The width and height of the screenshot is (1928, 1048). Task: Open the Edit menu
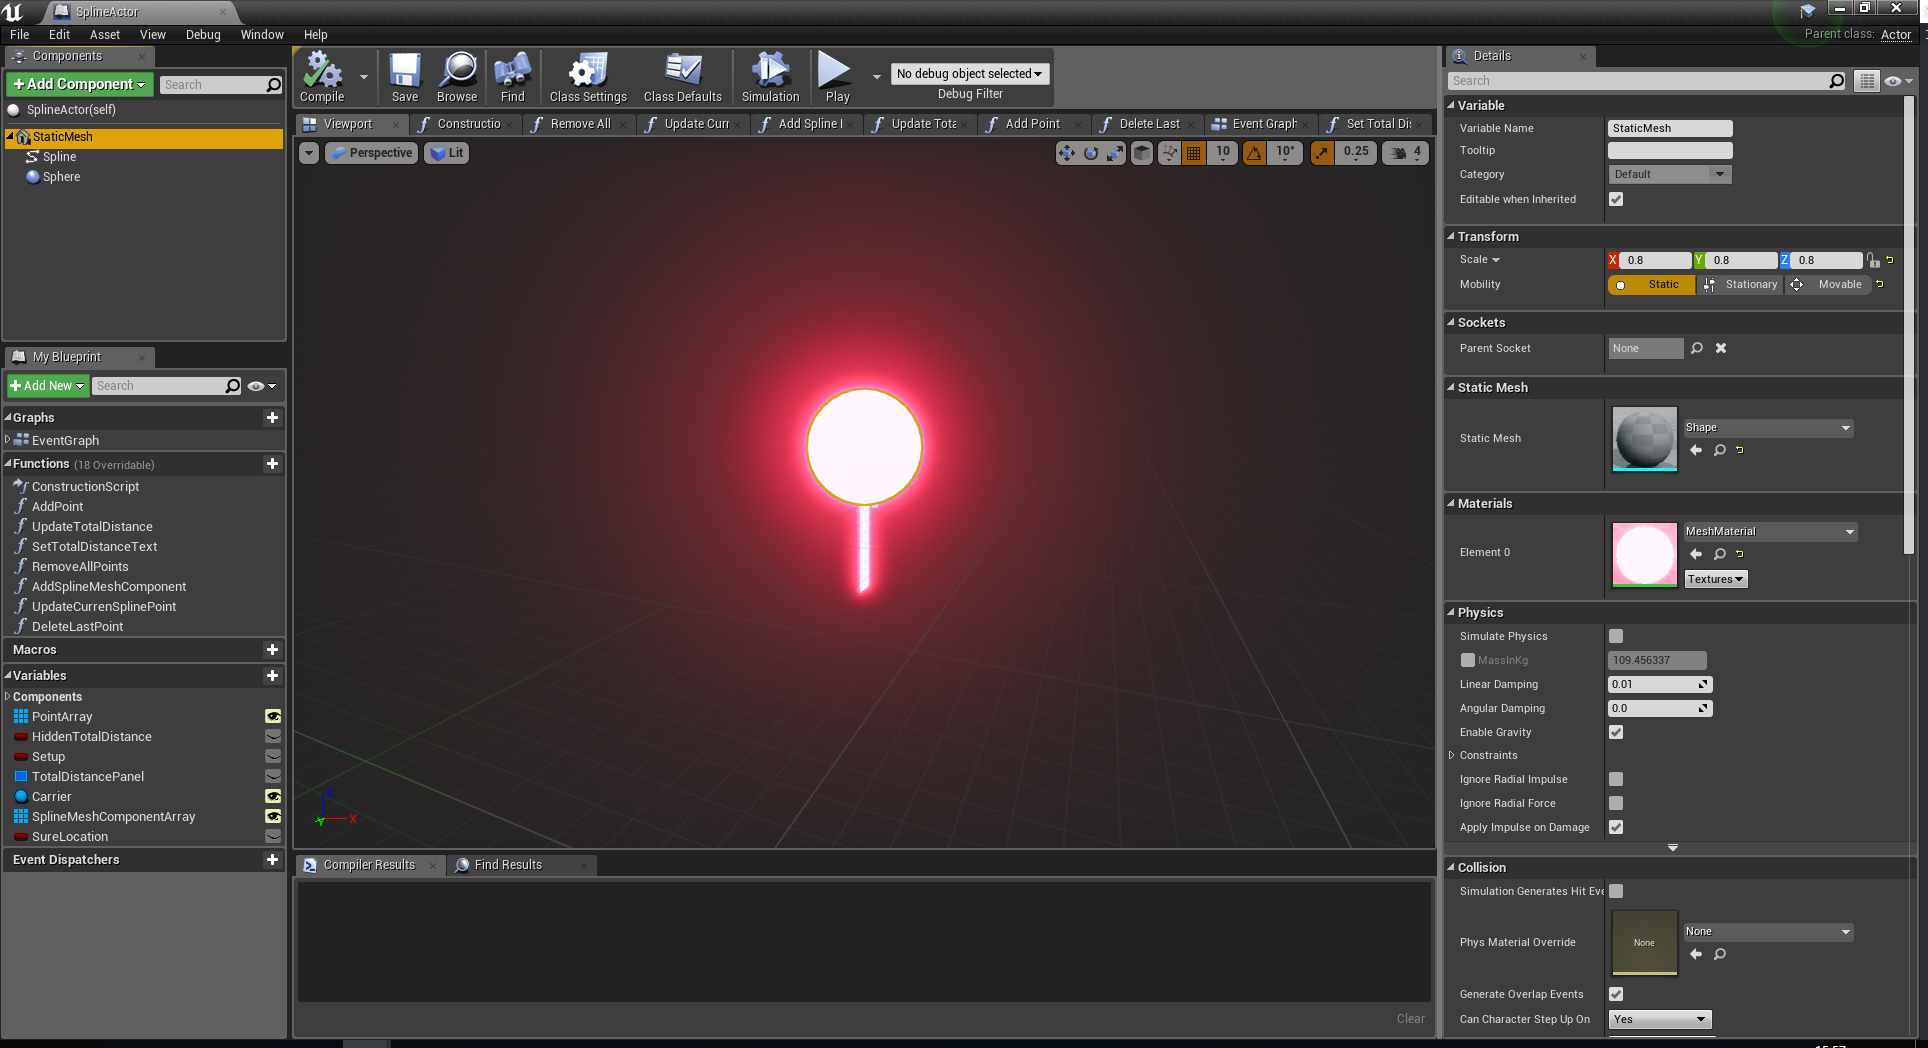coord(58,34)
